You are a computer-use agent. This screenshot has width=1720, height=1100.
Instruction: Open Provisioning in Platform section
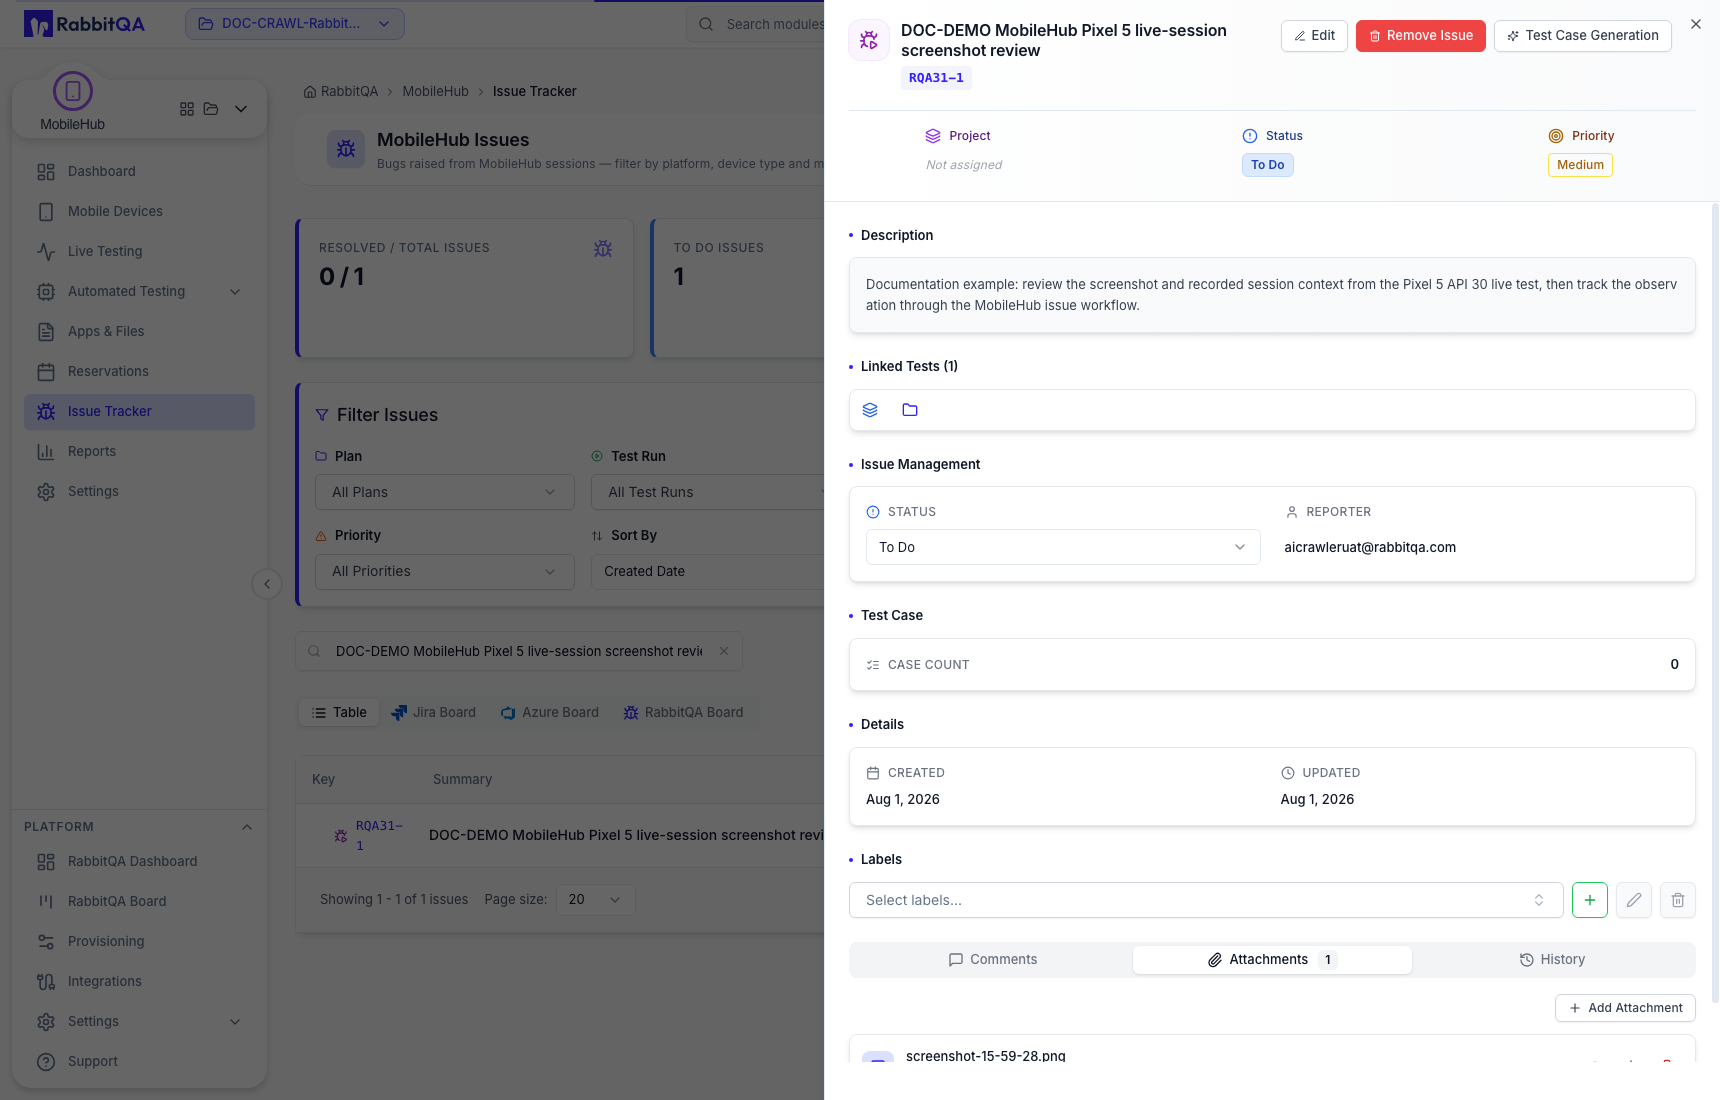pos(139,942)
